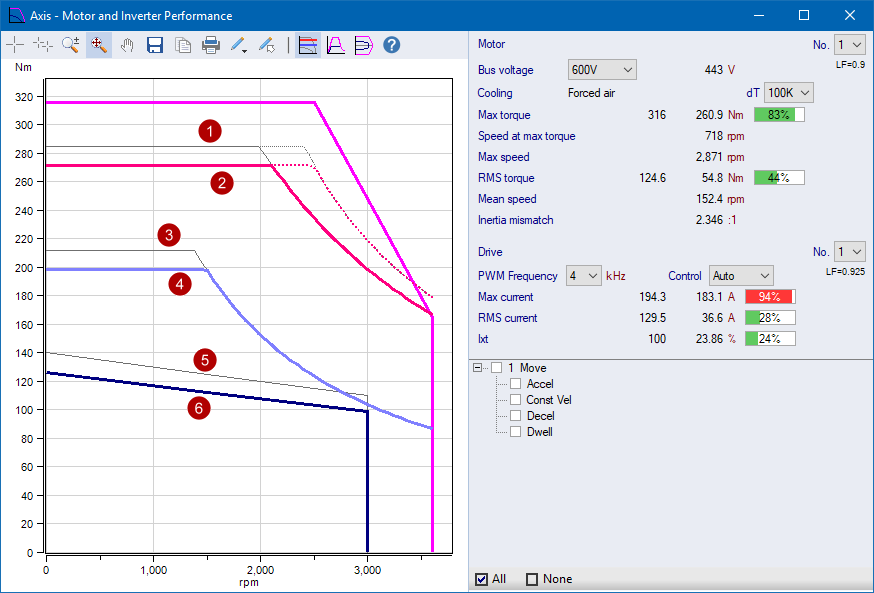Open the help question mark icon
Image resolution: width=874 pixels, height=593 pixels.
click(x=392, y=44)
